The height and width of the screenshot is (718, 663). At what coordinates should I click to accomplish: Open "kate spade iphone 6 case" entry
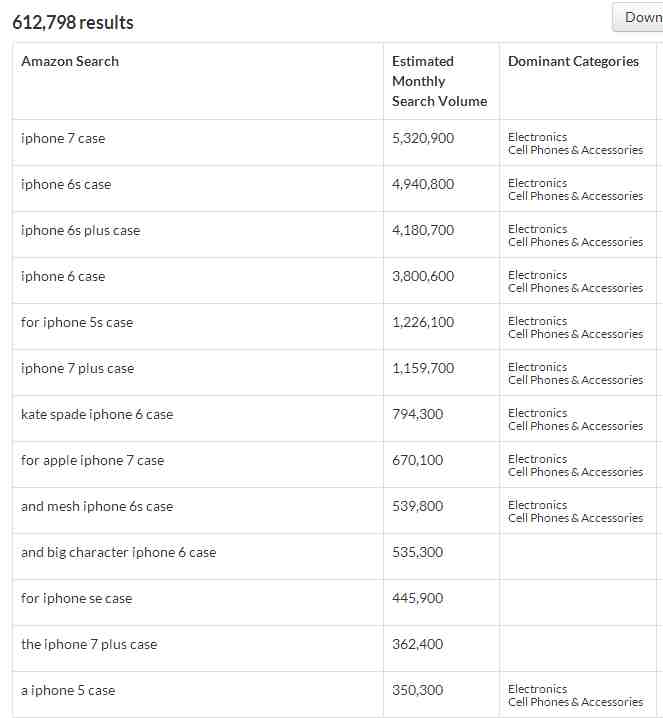[x=97, y=414]
